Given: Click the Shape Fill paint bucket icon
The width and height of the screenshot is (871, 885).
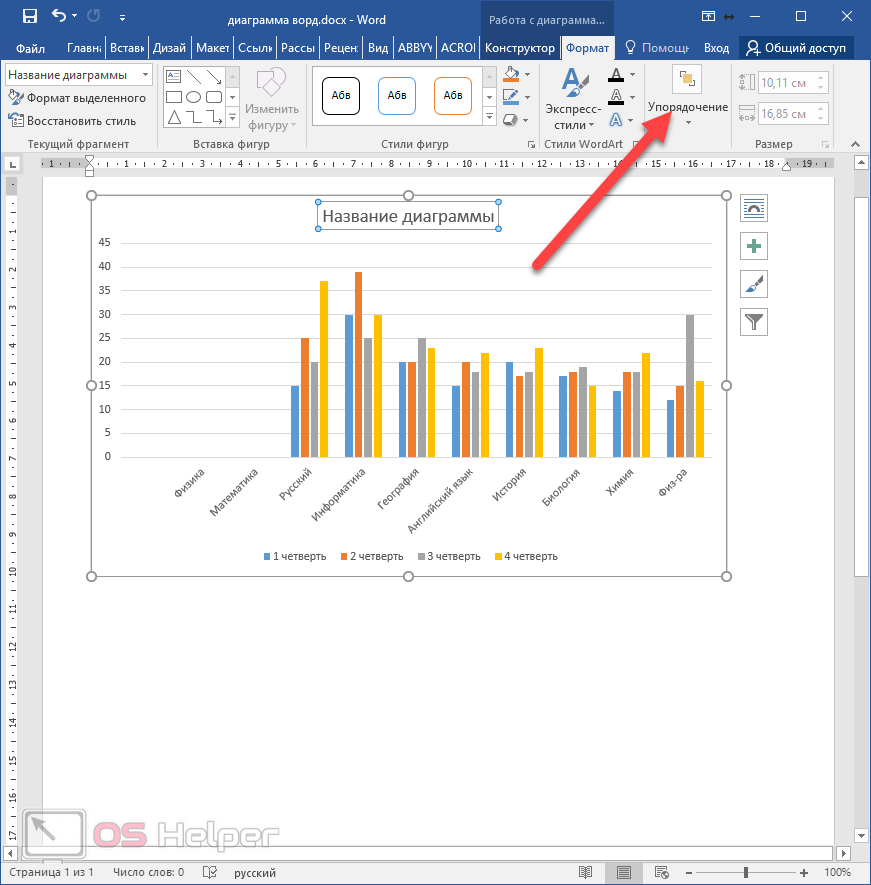Looking at the screenshot, I should [511, 75].
